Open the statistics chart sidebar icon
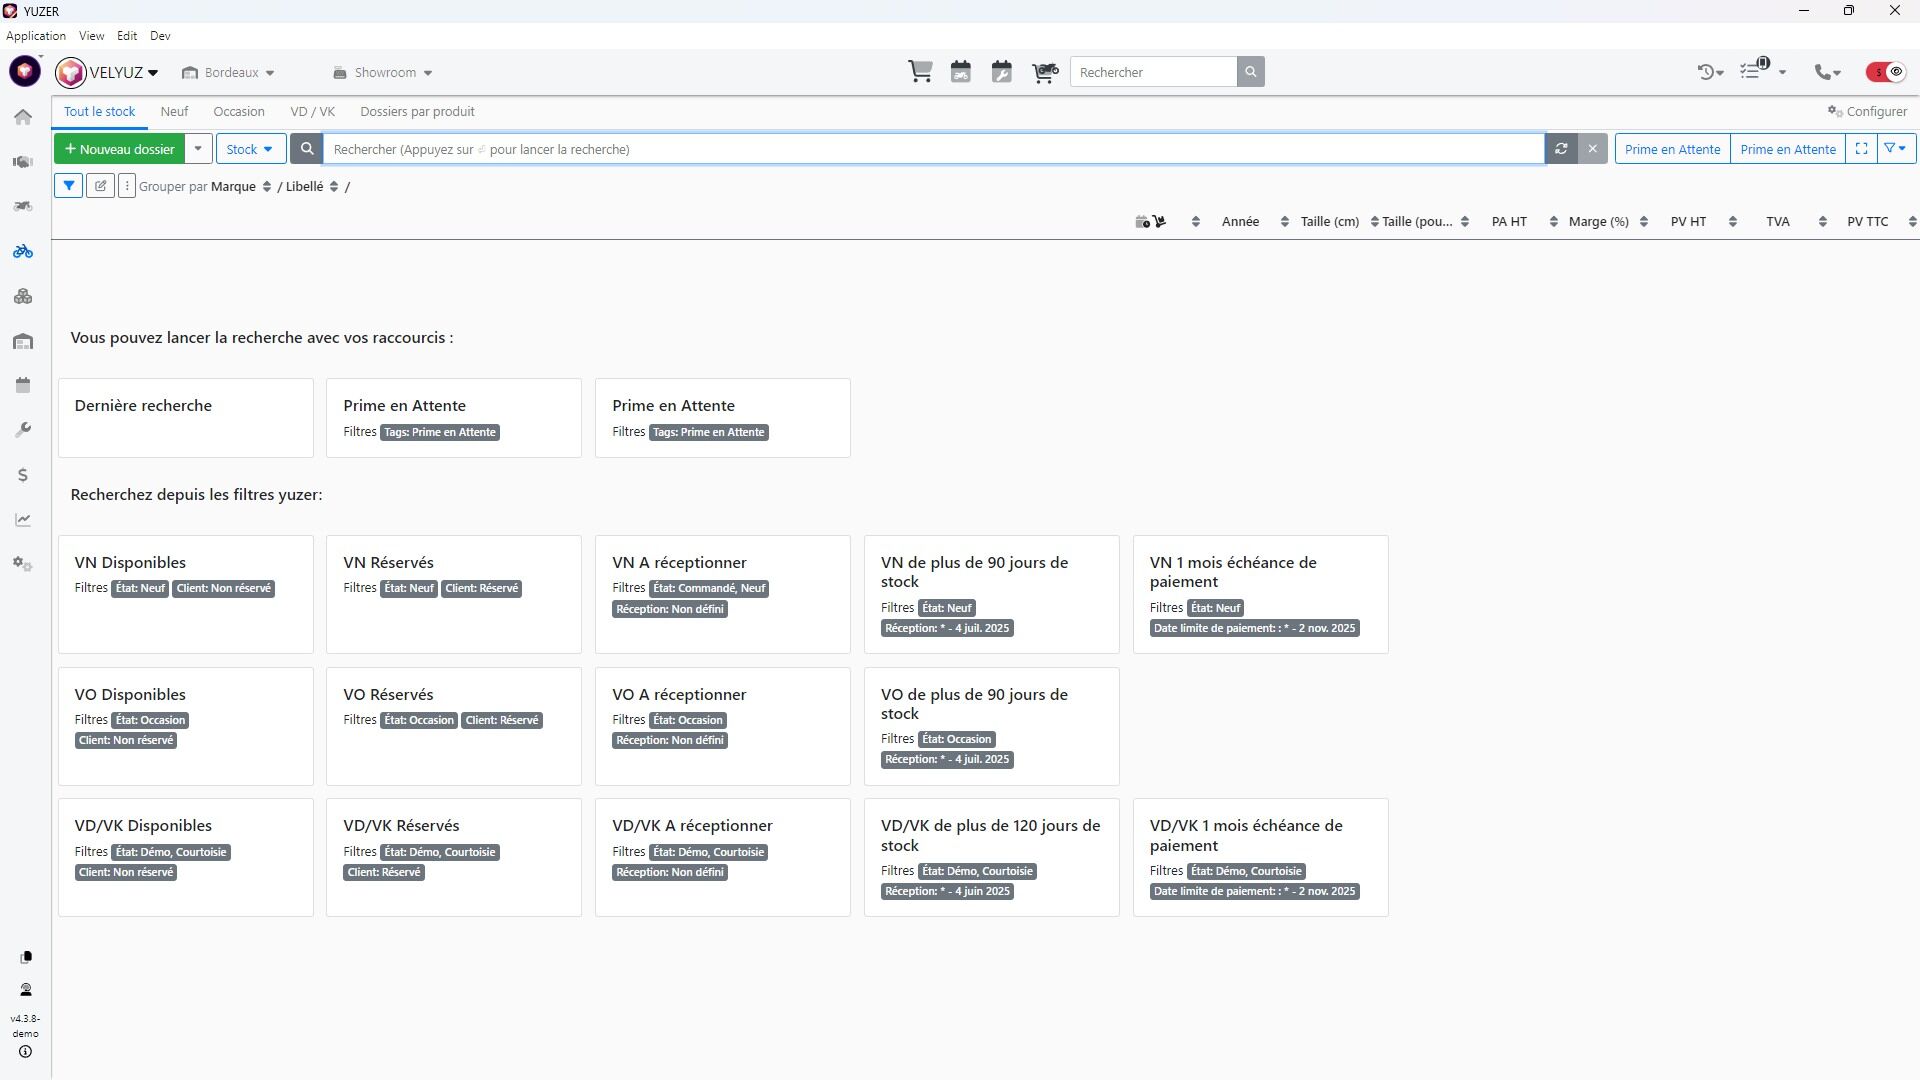 23,520
